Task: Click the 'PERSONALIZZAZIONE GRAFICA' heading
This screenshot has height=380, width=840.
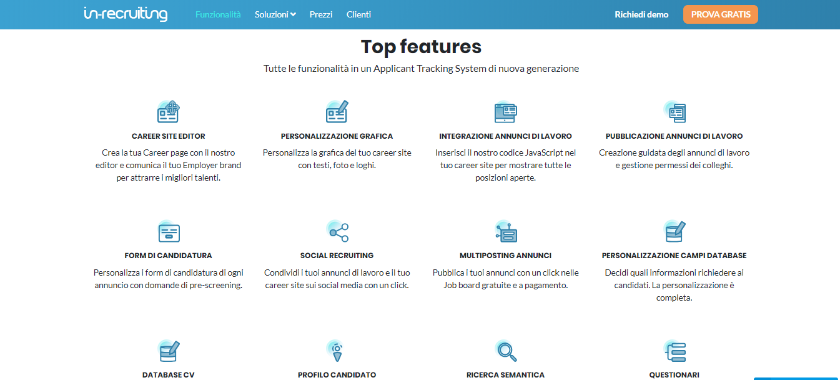Action: [337, 136]
